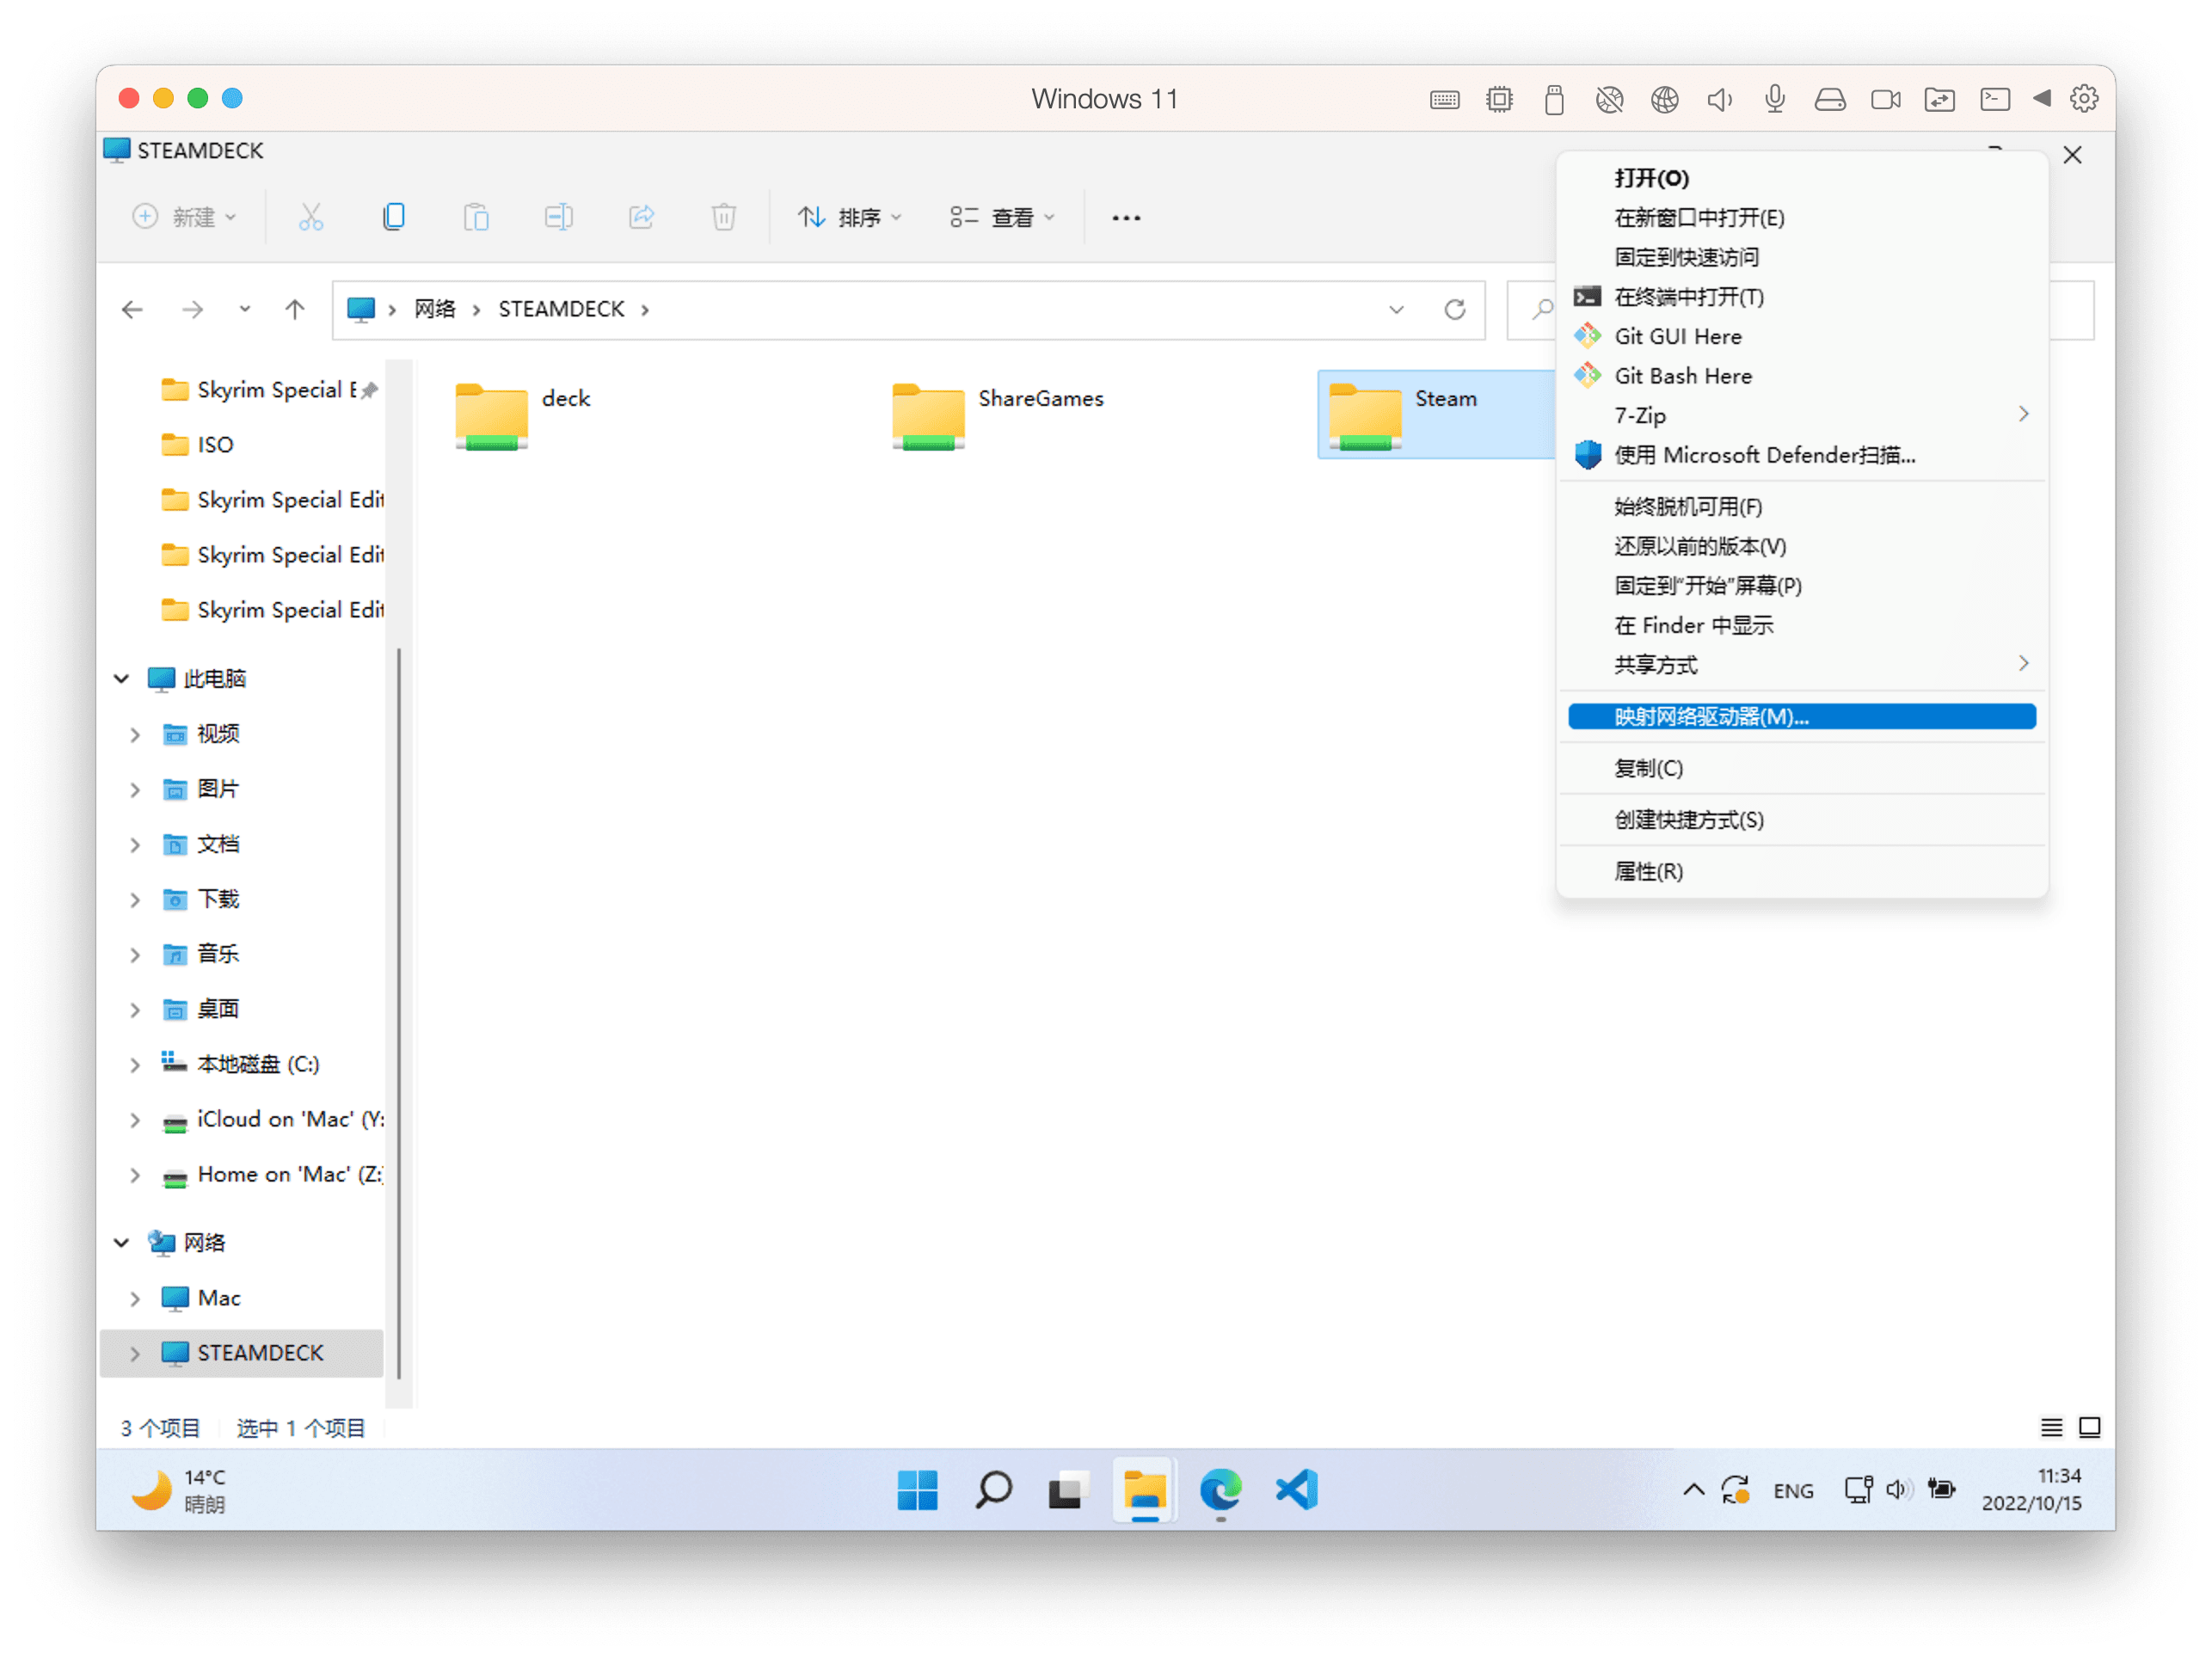Viewport: 2212px width, 1658px height.
Task: Expand the 视频 tree item
Action: click(139, 732)
